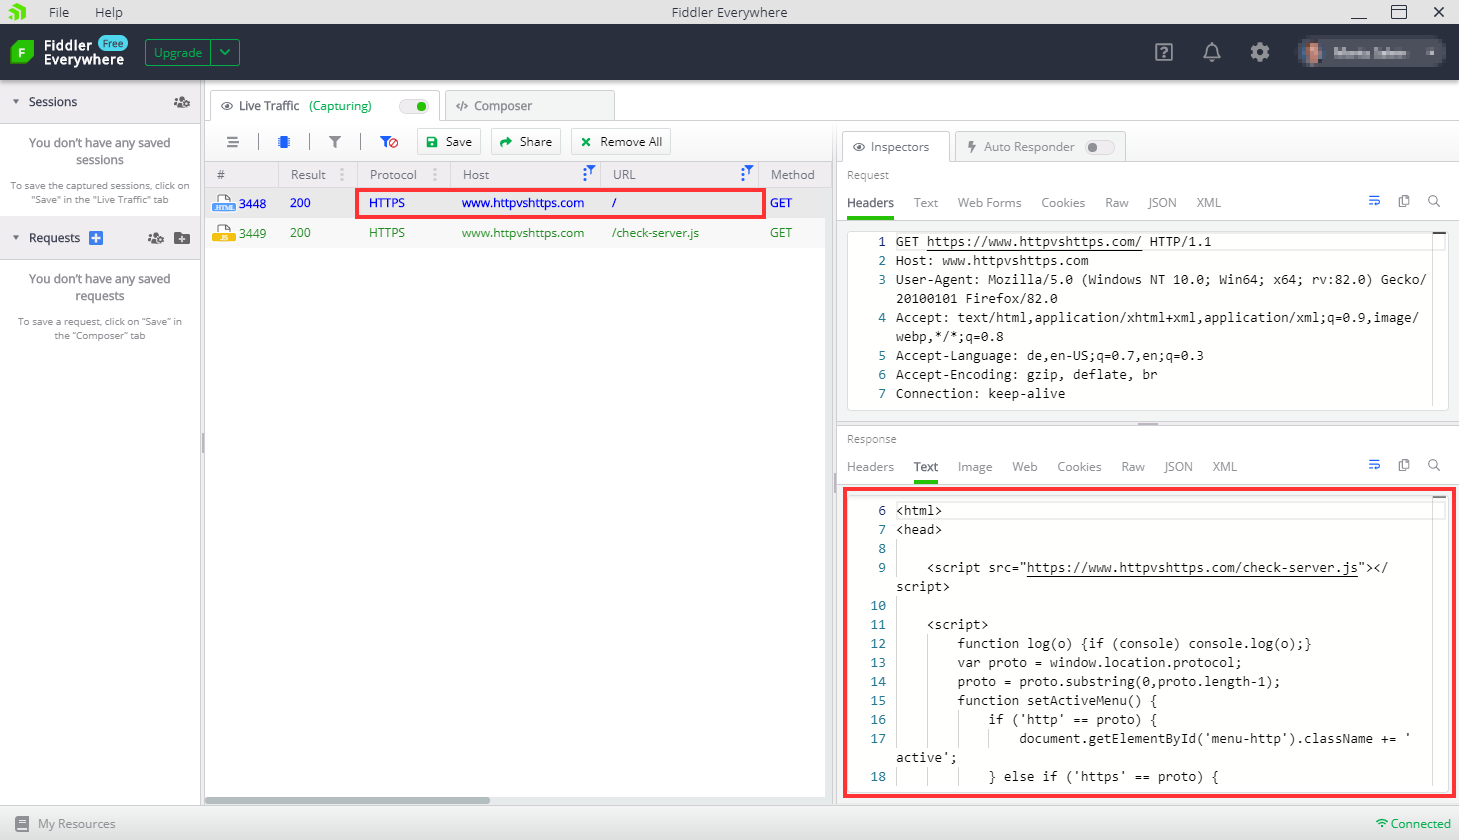Toggle word wrap icon in Response panel
This screenshot has height=840, width=1459.
(x=1374, y=465)
